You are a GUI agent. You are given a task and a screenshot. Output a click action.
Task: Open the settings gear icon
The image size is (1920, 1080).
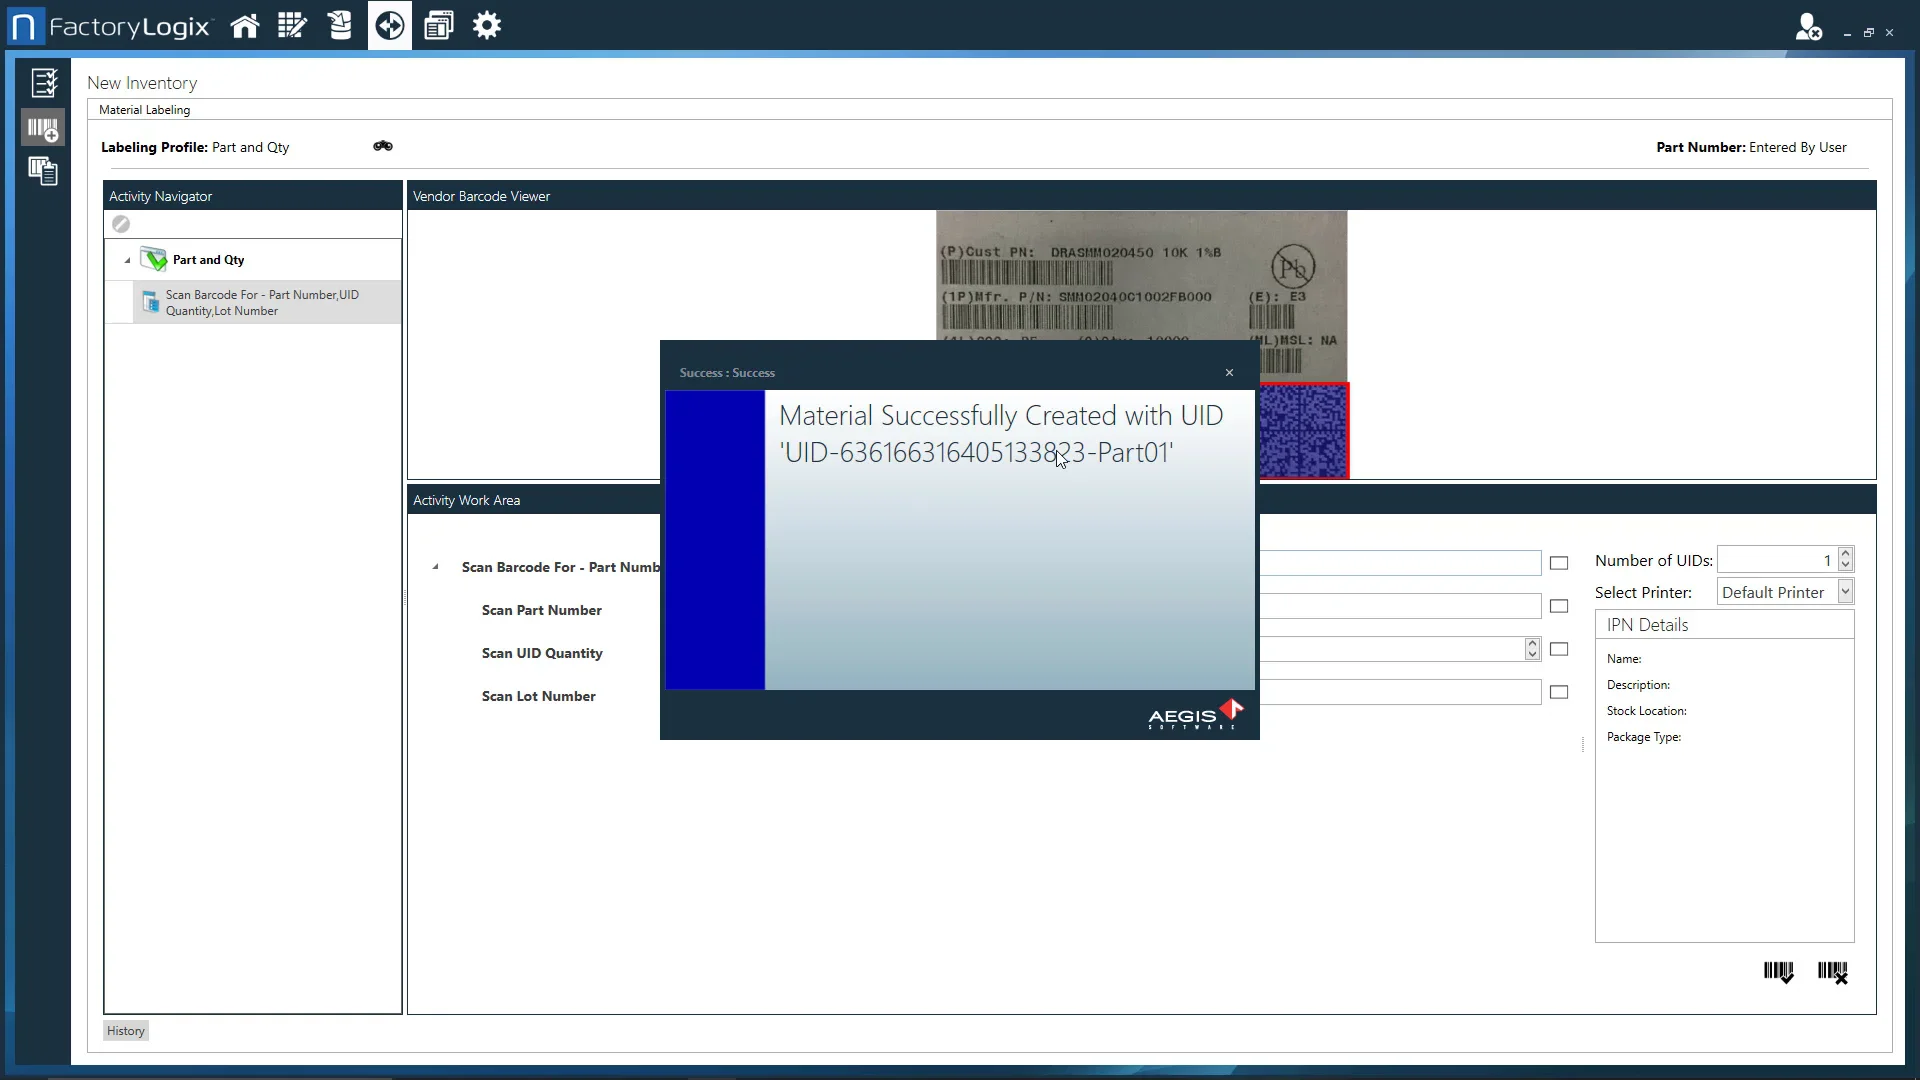tap(487, 26)
